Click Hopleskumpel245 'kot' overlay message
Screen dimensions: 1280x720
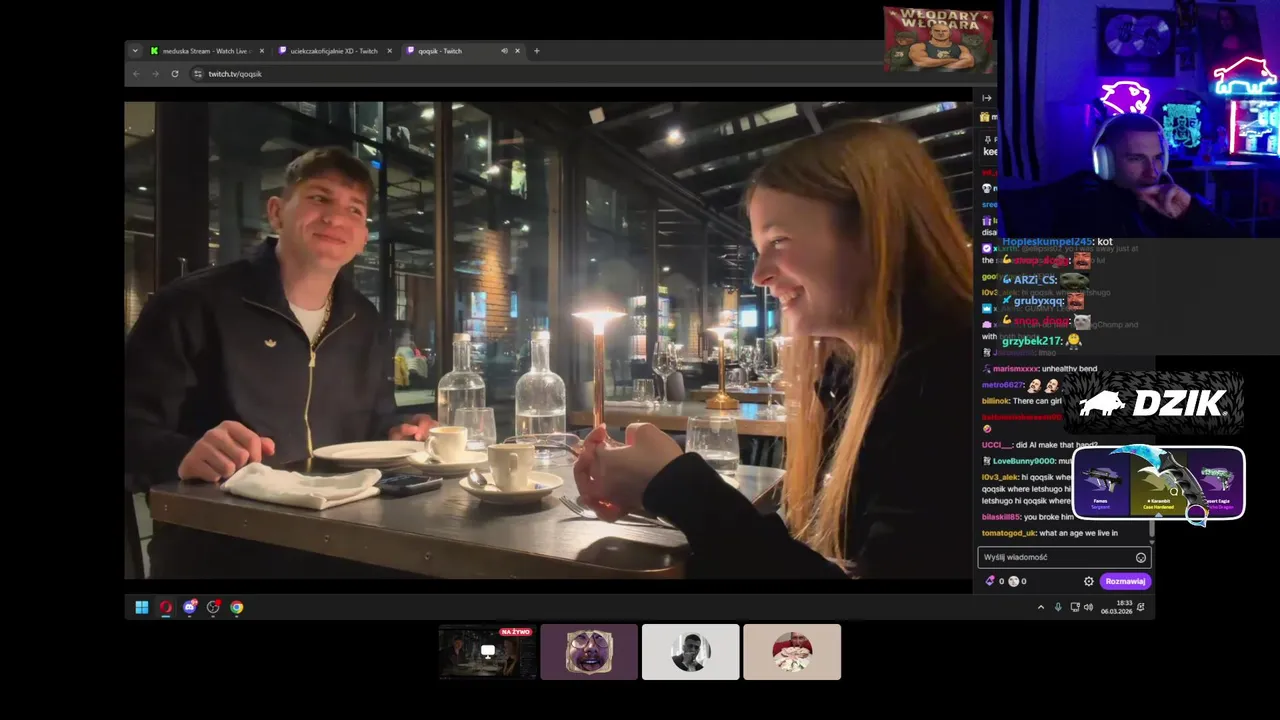(x=1057, y=242)
